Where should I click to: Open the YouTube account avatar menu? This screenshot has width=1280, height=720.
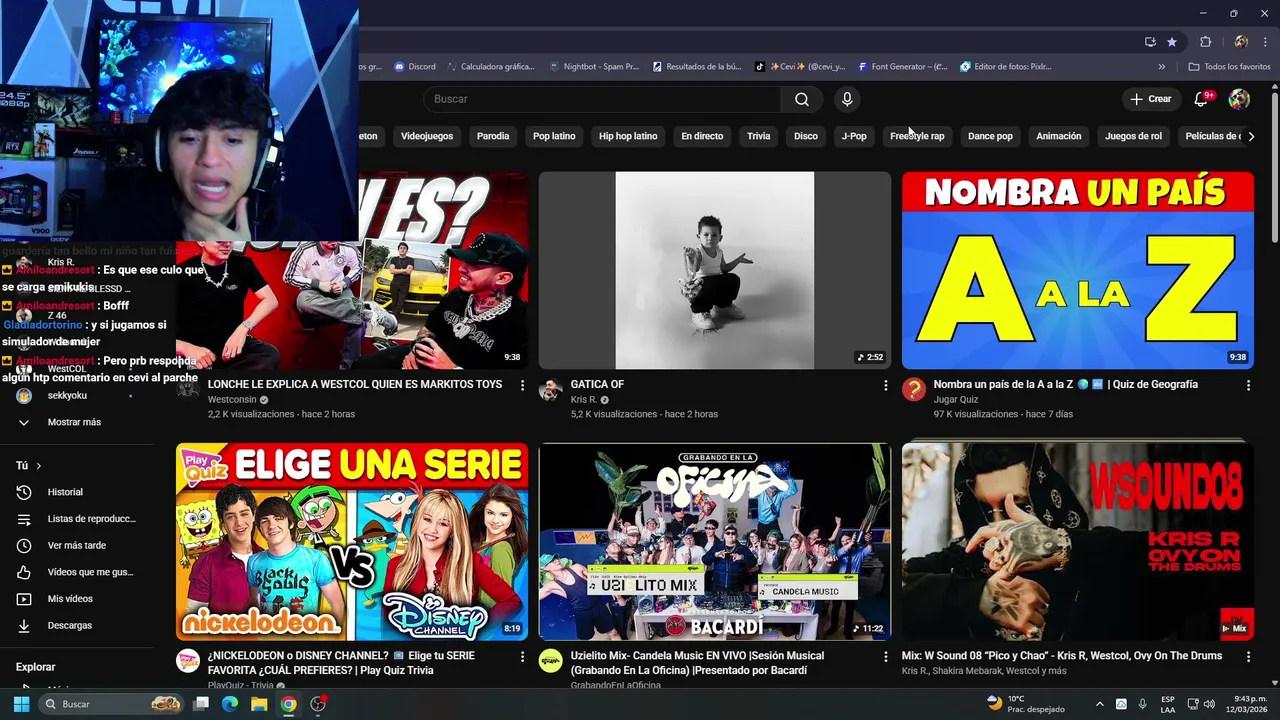(x=1239, y=99)
